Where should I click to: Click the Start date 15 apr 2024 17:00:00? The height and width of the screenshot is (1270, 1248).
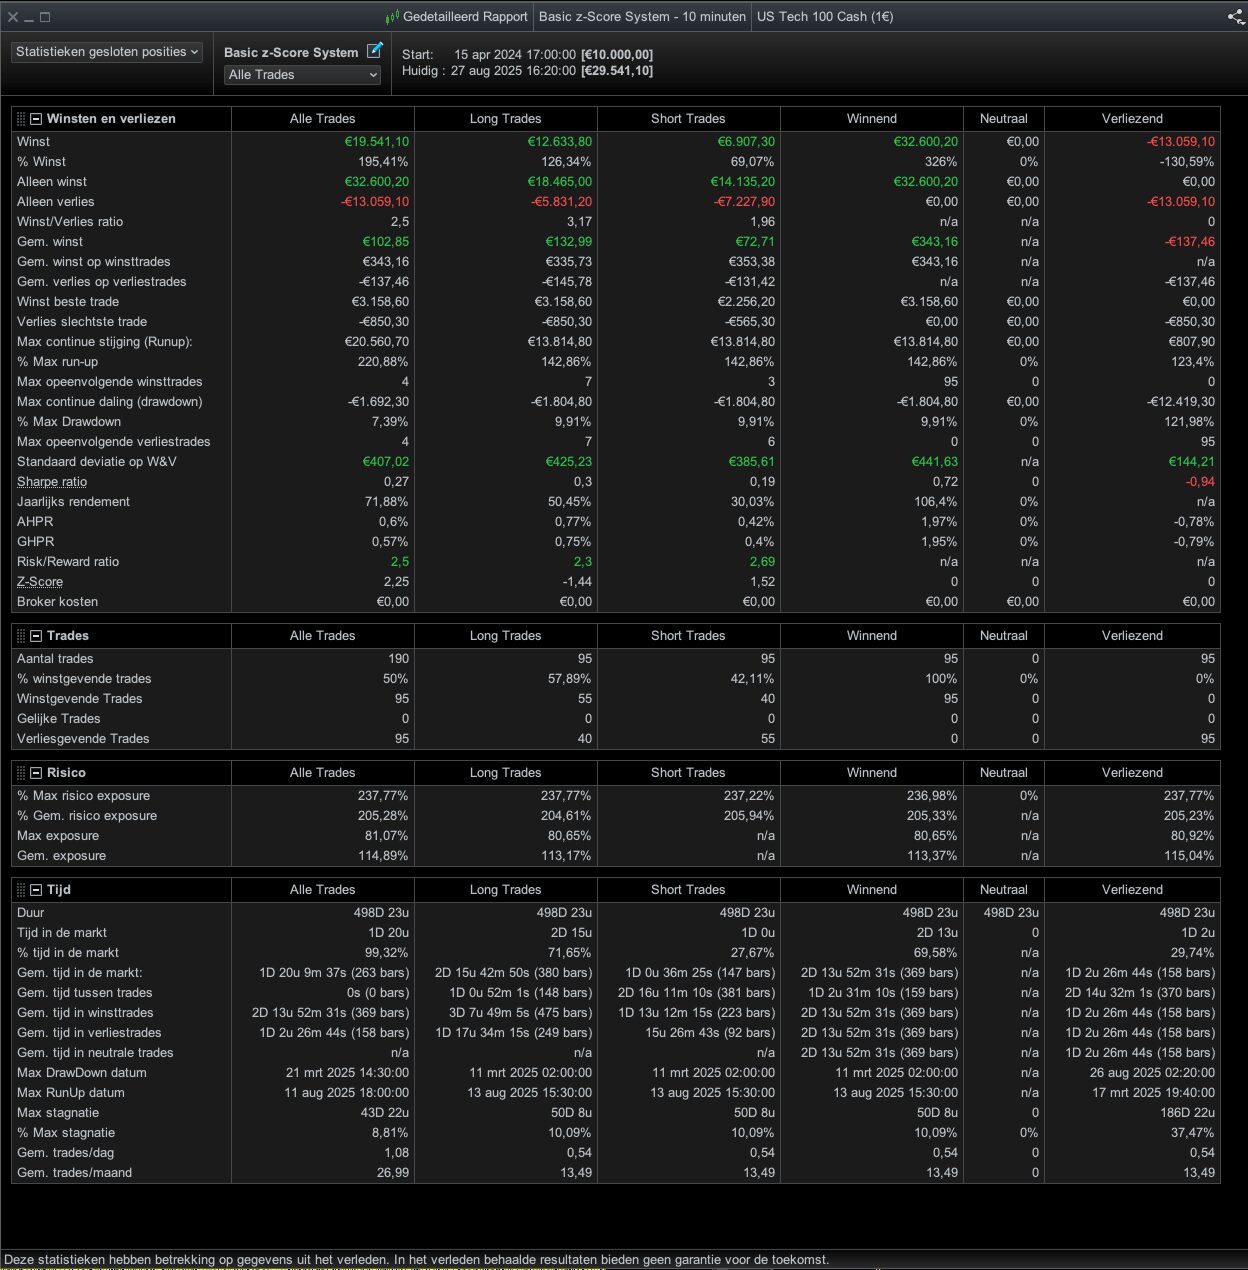[x=515, y=55]
